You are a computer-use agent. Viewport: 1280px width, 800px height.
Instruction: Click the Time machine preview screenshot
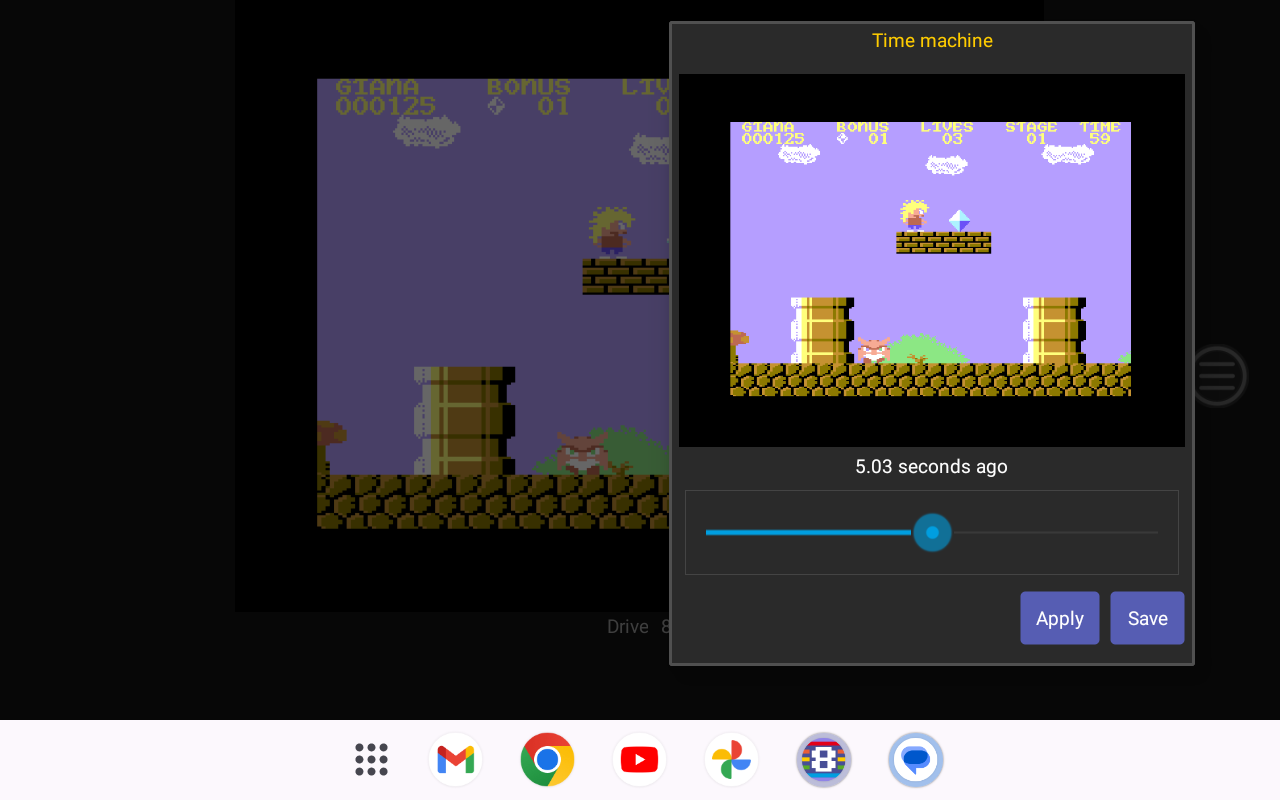[931, 259]
